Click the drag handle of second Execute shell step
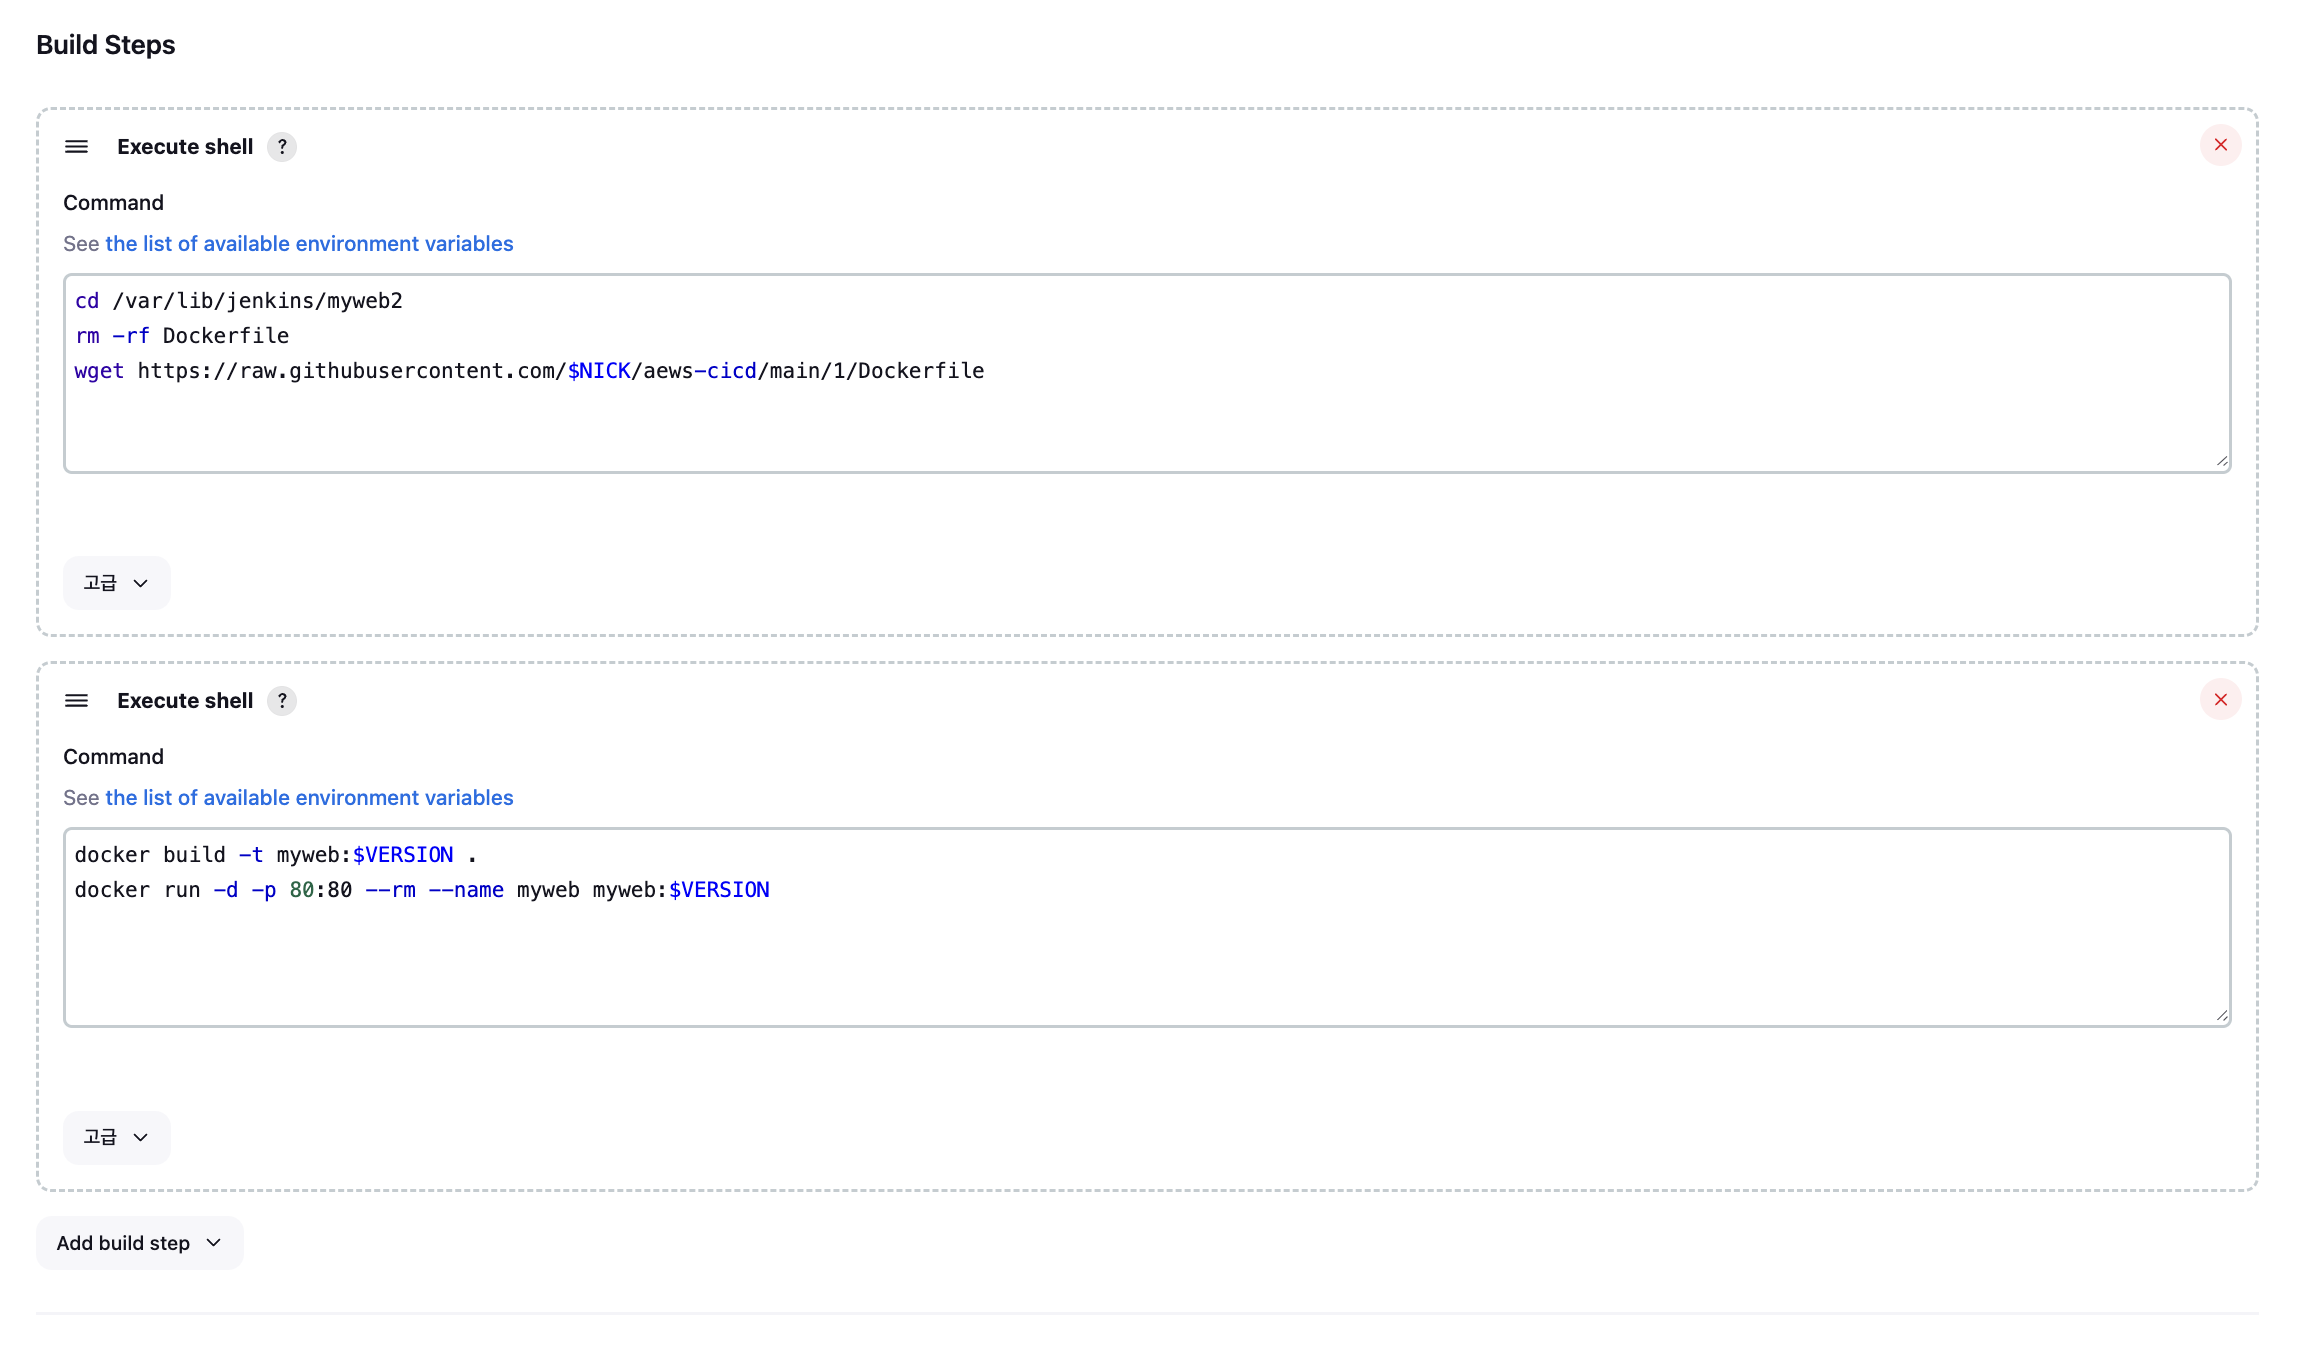The image size is (2318, 1348). pyautogui.click(x=76, y=701)
